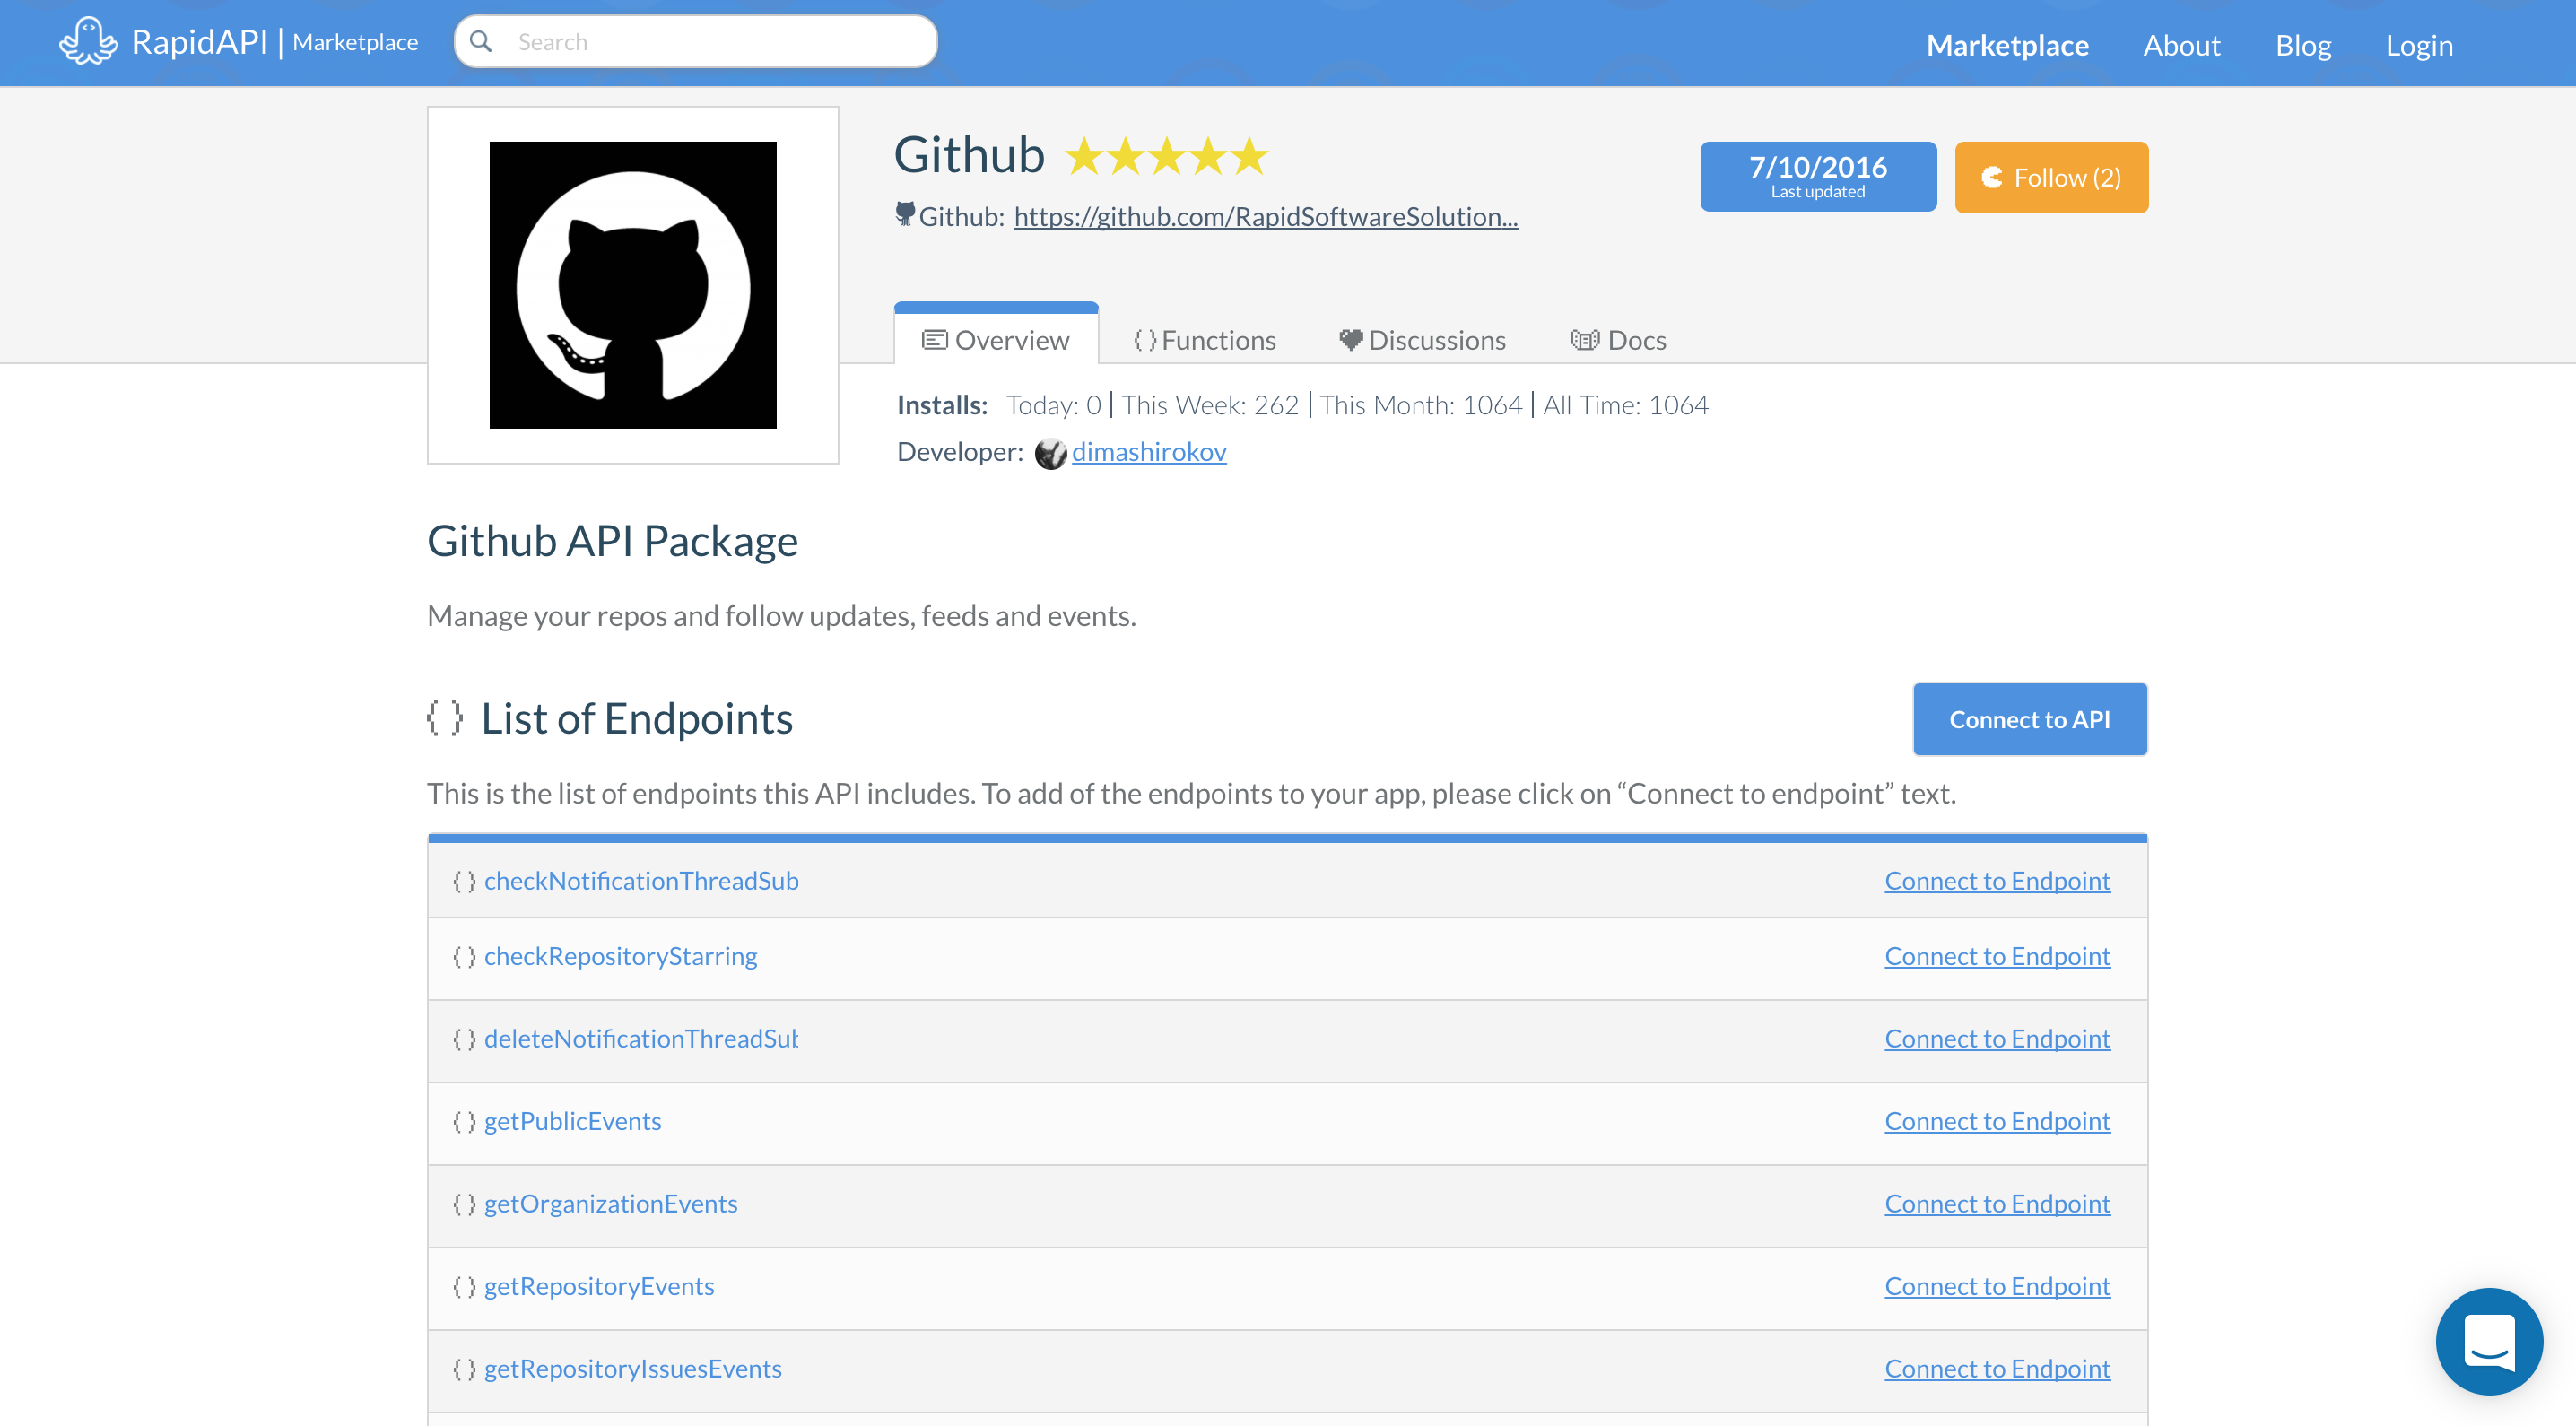Click the Github octocat logo thumbnail
This screenshot has height=1426, width=2576.
coord(632,285)
